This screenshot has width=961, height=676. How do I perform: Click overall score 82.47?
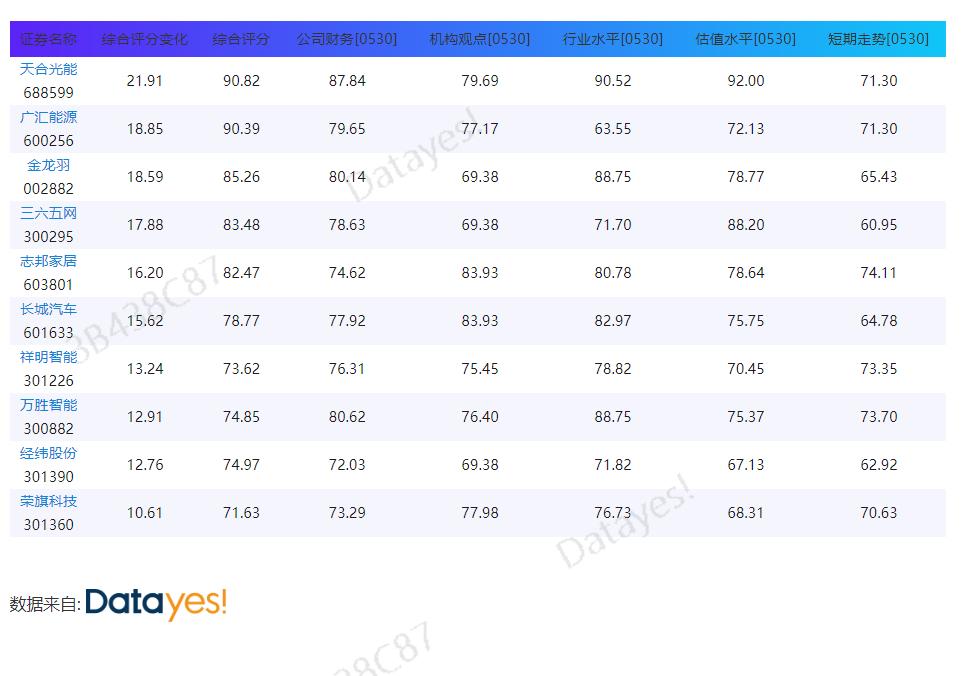click(241, 273)
